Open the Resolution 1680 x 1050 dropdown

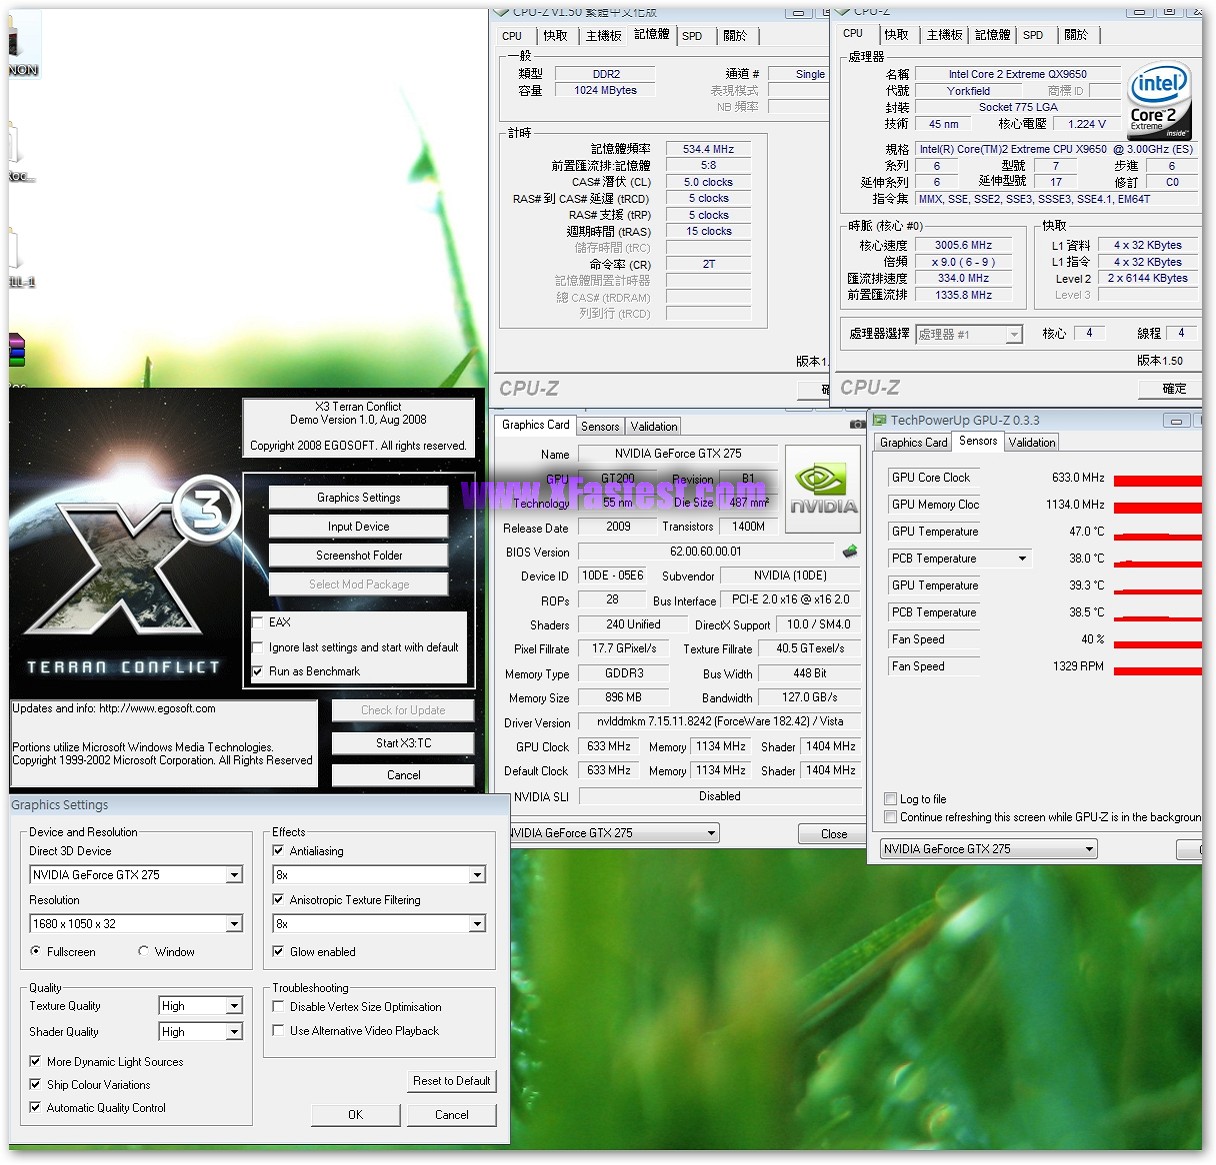pos(234,924)
